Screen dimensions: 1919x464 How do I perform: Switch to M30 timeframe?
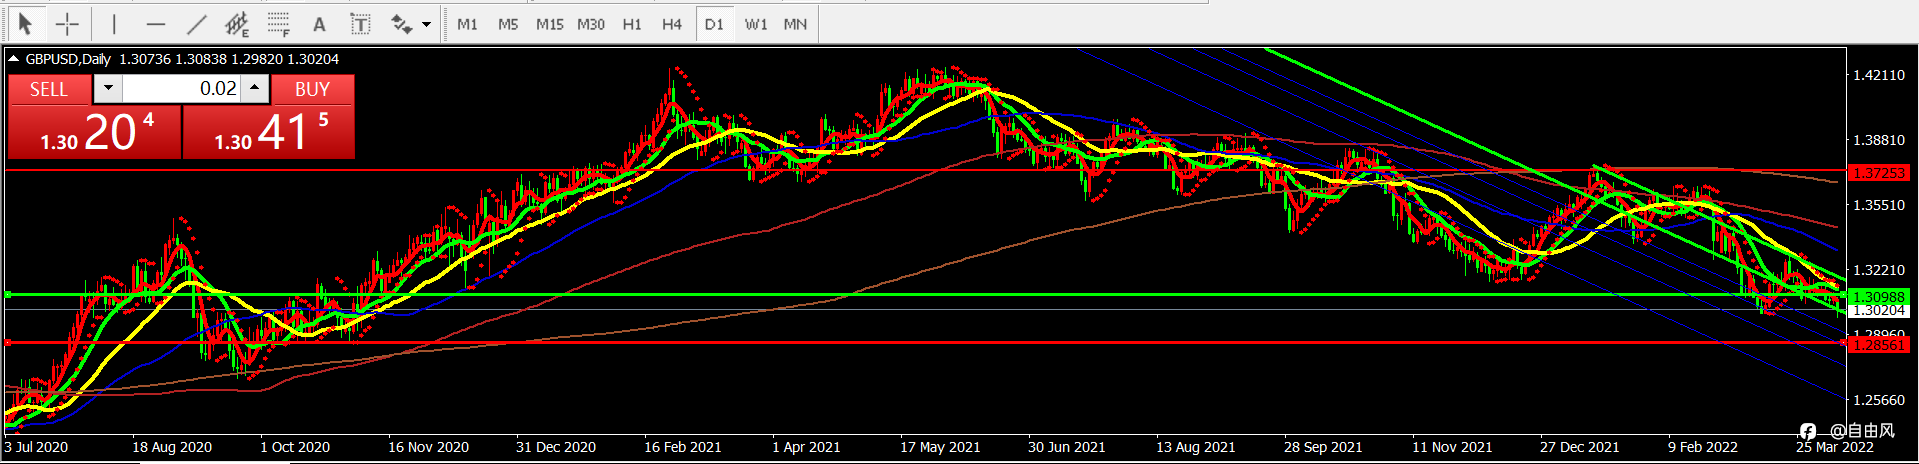tap(591, 24)
